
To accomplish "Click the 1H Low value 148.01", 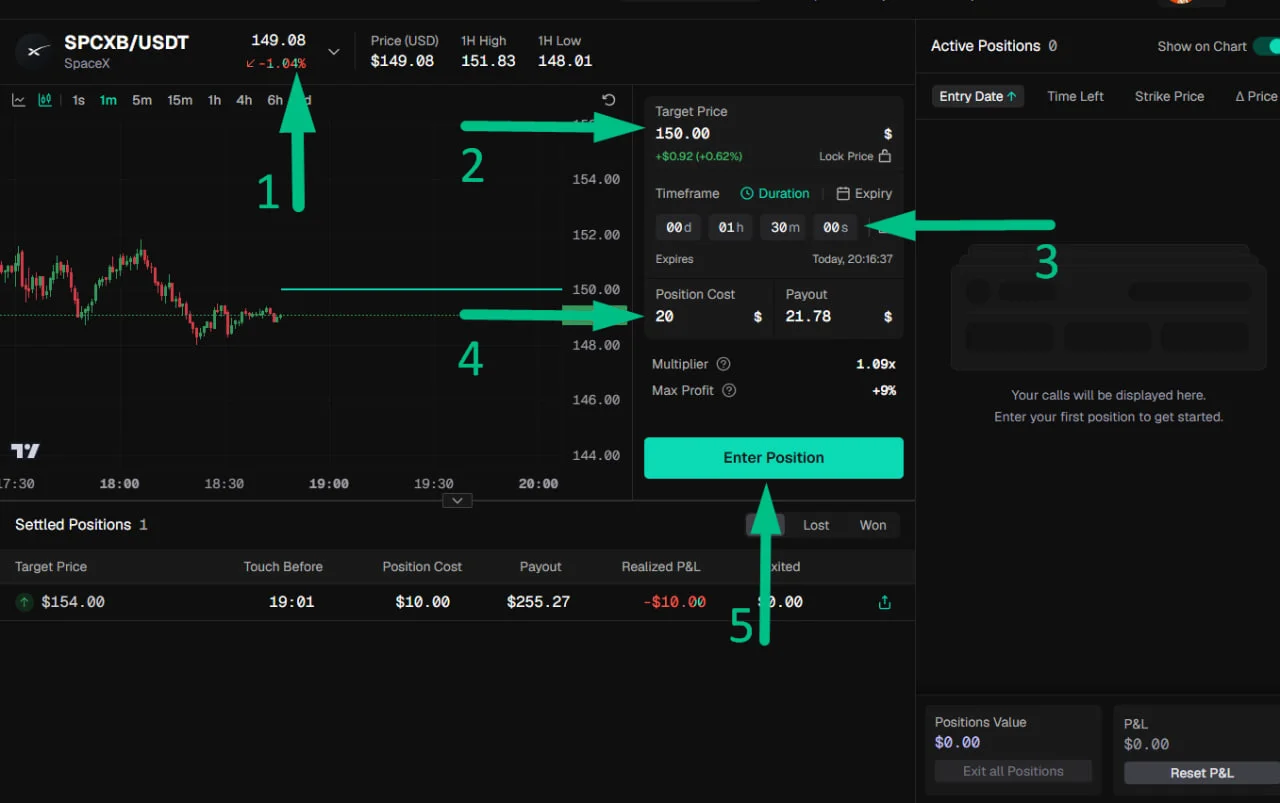I will tap(565, 61).
